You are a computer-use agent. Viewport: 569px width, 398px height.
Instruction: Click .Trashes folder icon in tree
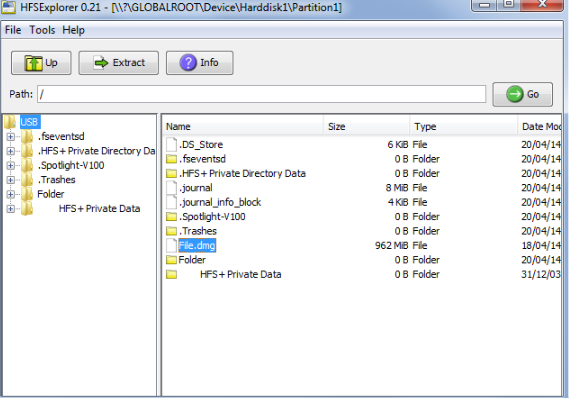tap(27, 180)
